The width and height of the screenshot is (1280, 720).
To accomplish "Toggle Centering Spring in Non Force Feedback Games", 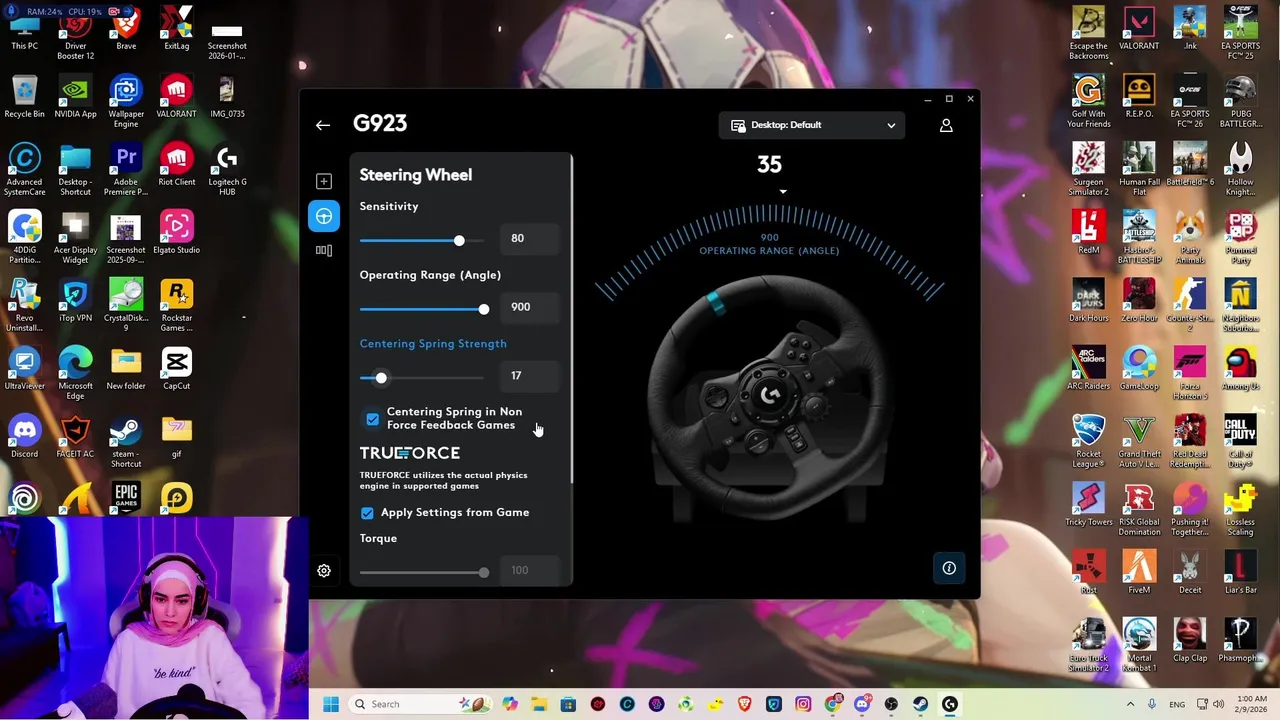I will point(373,418).
